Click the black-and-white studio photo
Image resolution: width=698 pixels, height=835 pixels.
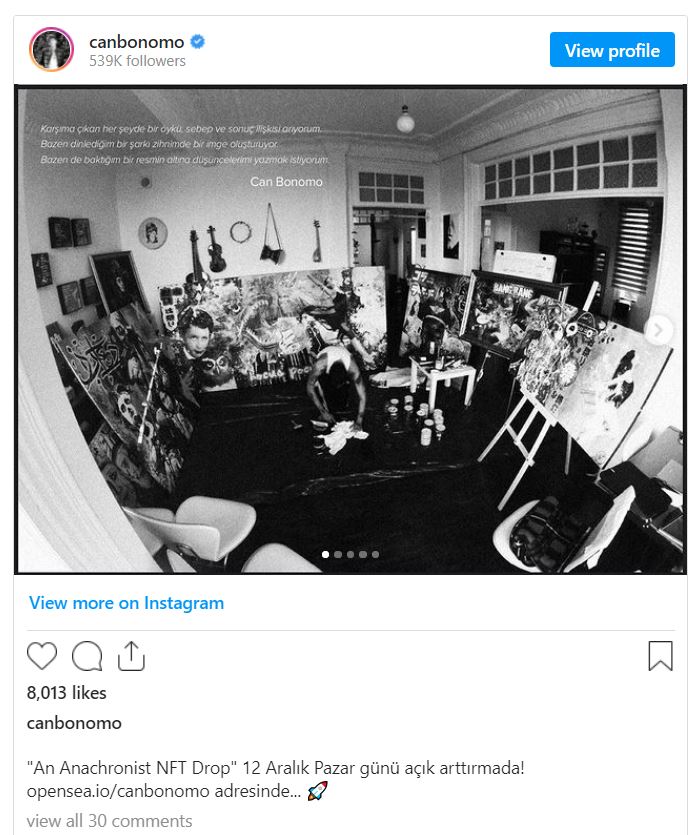(350, 330)
